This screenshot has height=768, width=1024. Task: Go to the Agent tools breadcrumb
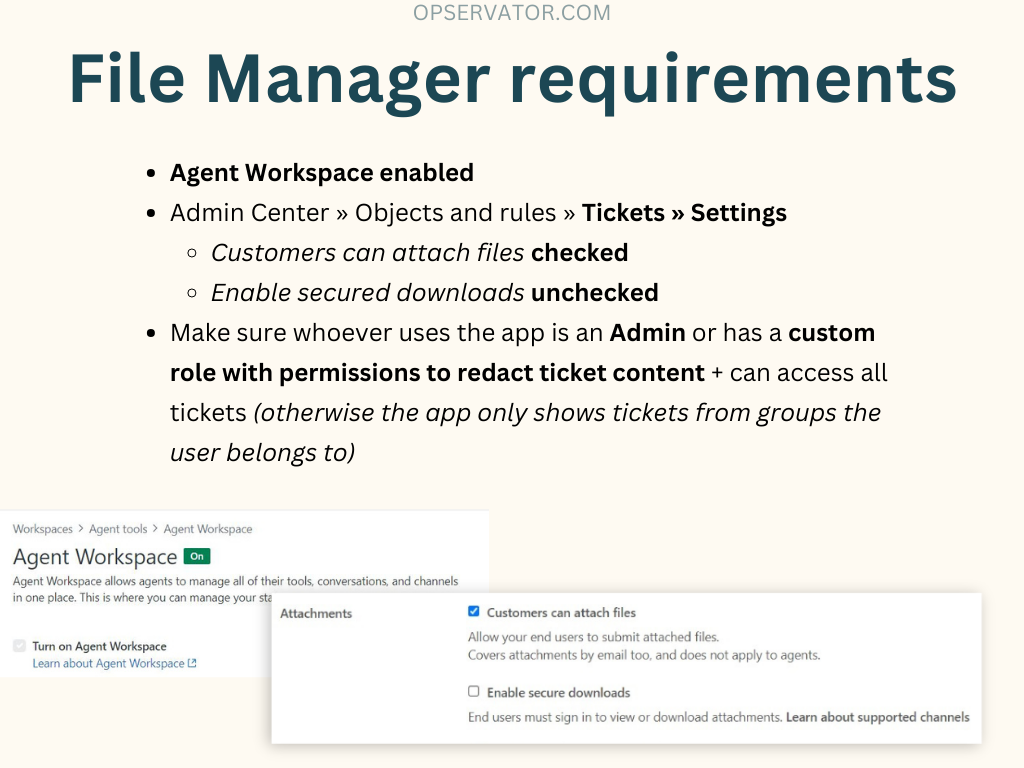tap(118, 529)
